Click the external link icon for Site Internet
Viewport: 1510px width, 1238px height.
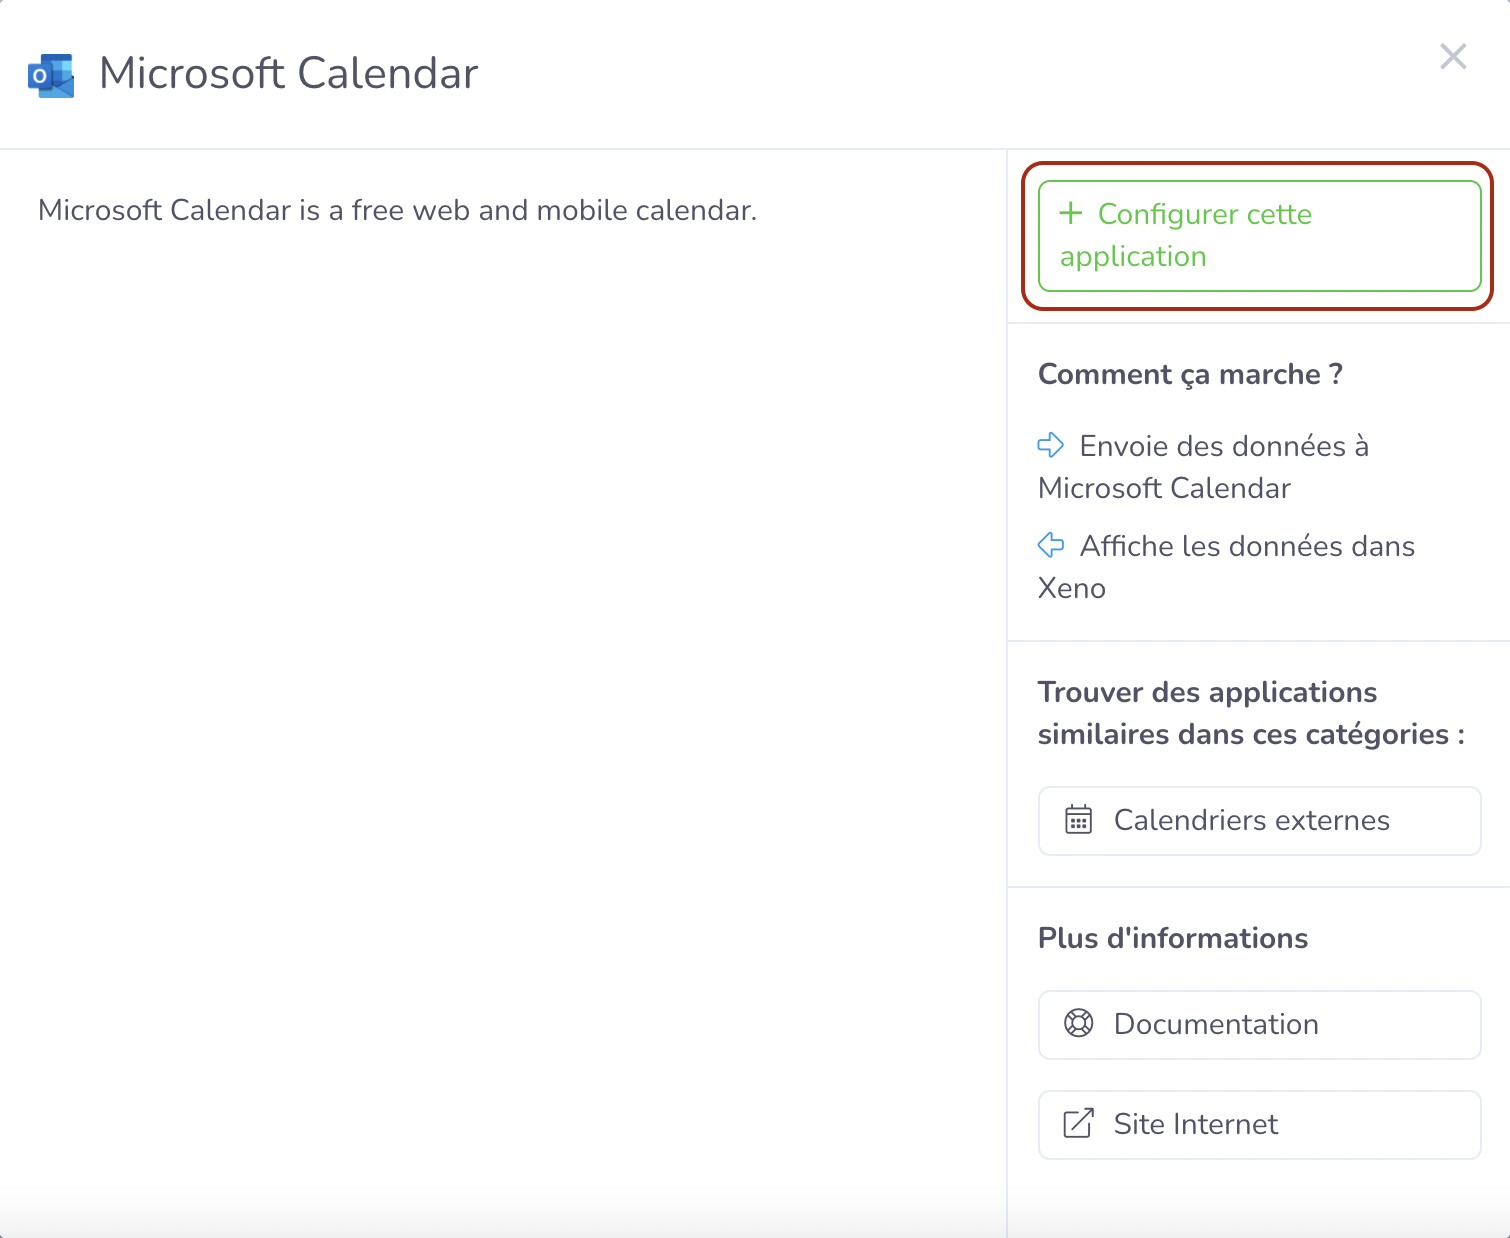(1078, 1123)
